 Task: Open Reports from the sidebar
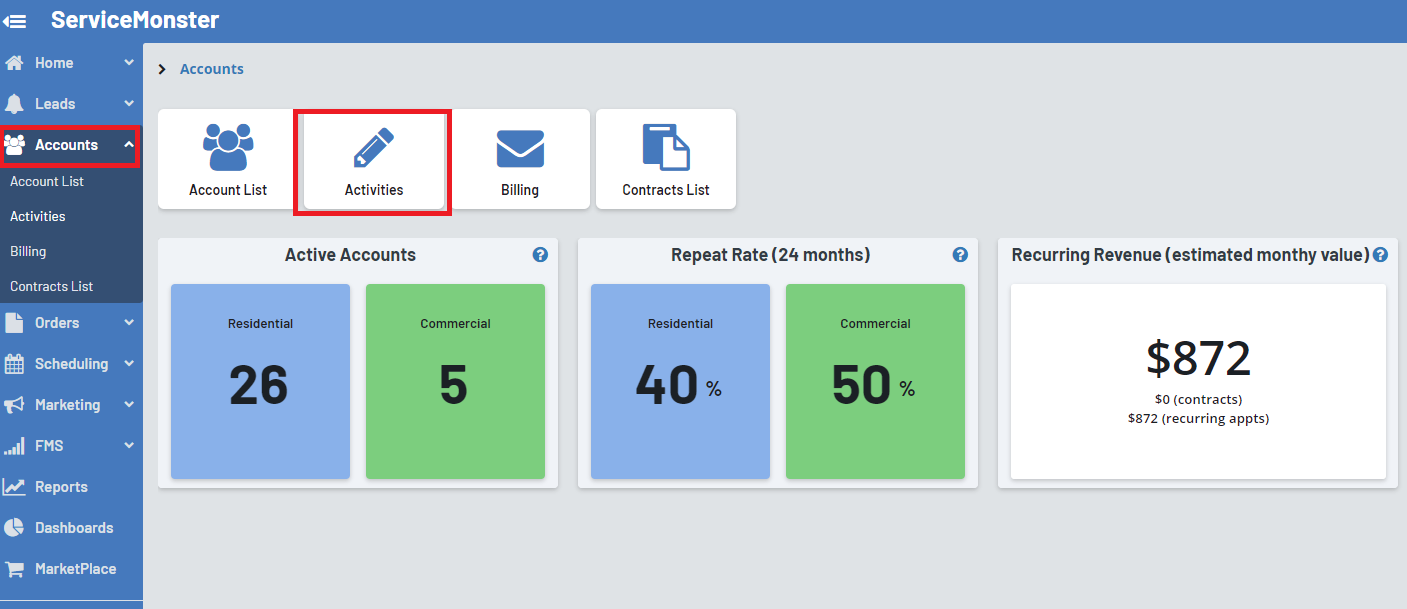click(x=60, y=487)
